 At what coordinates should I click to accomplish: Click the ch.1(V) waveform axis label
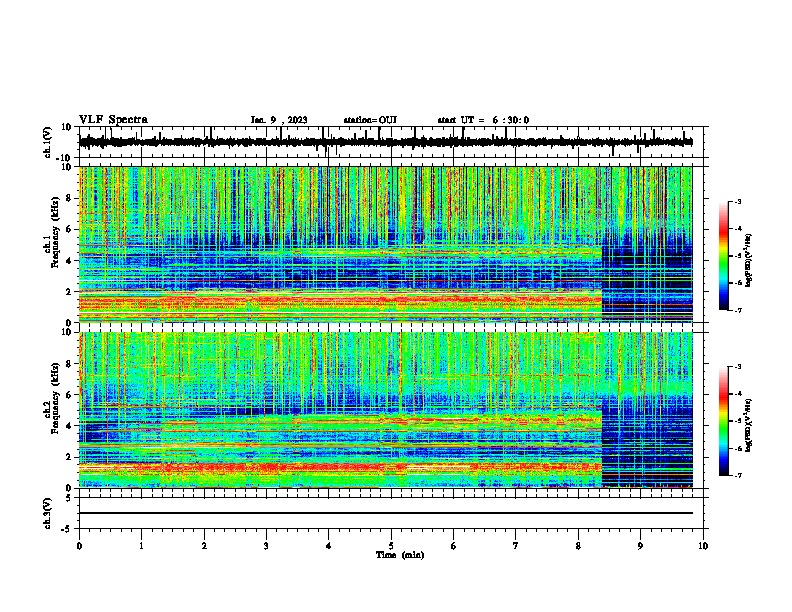pyautogui.click(x=48, y=142)
